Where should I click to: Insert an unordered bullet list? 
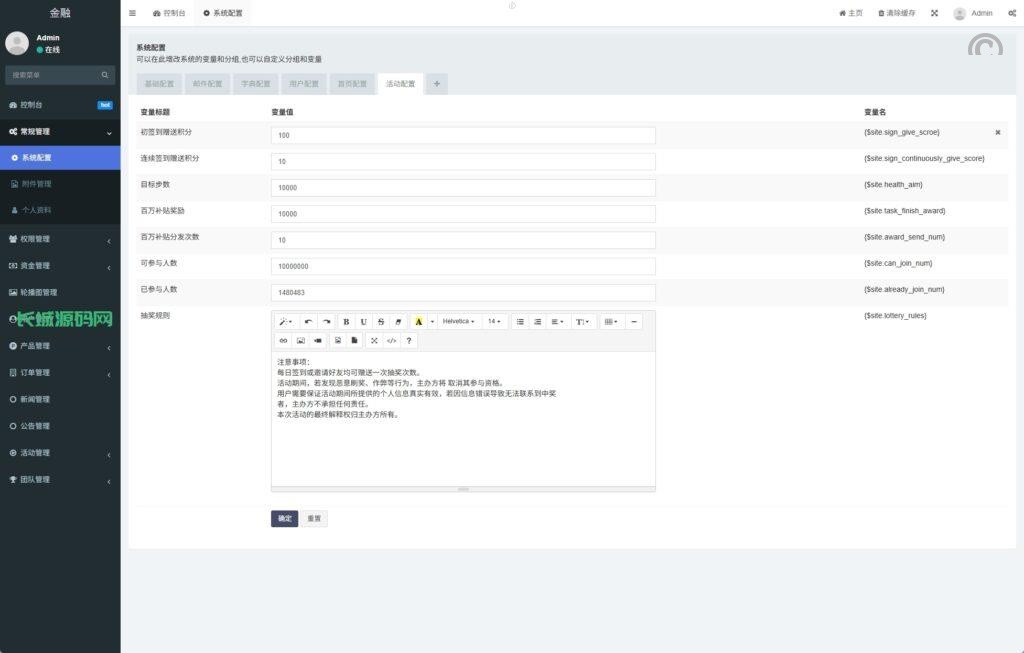tap(520, 322)
